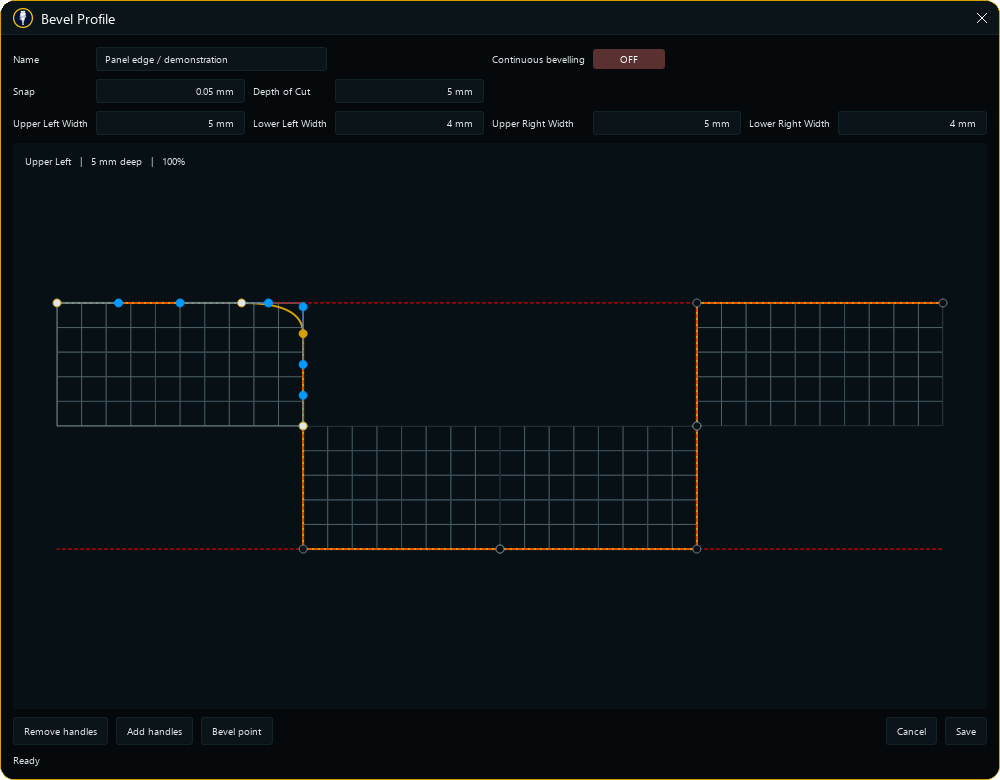Screen dimensions: 1000x780
Task: Toggle Continuous bevelling OFF switch
Action: [x=629, y=59]
